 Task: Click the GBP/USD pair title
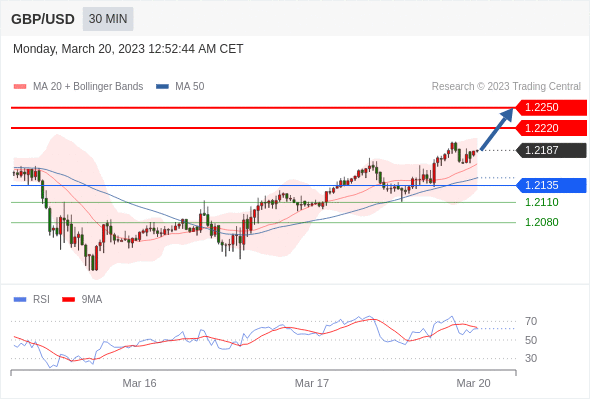[43, 19]
